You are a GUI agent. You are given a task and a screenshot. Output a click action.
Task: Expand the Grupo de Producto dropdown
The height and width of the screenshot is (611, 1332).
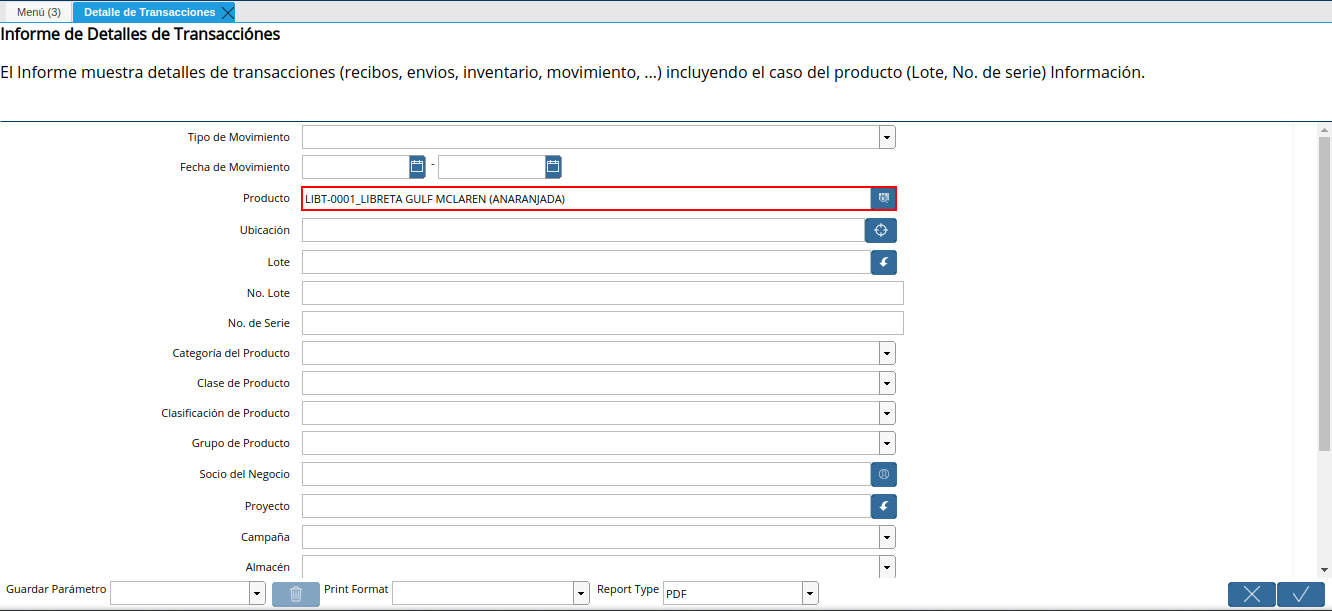point(887,443)
